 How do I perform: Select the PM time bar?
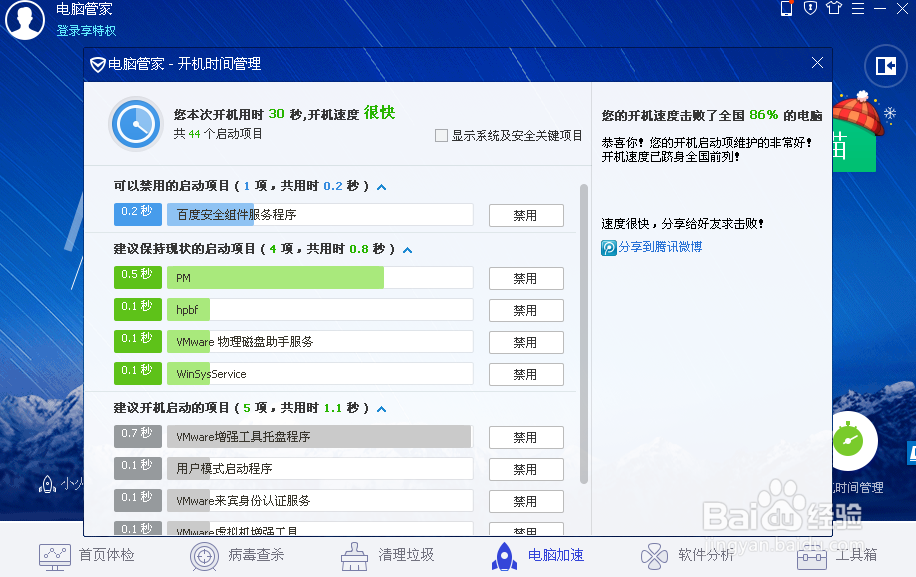(320, 277)
